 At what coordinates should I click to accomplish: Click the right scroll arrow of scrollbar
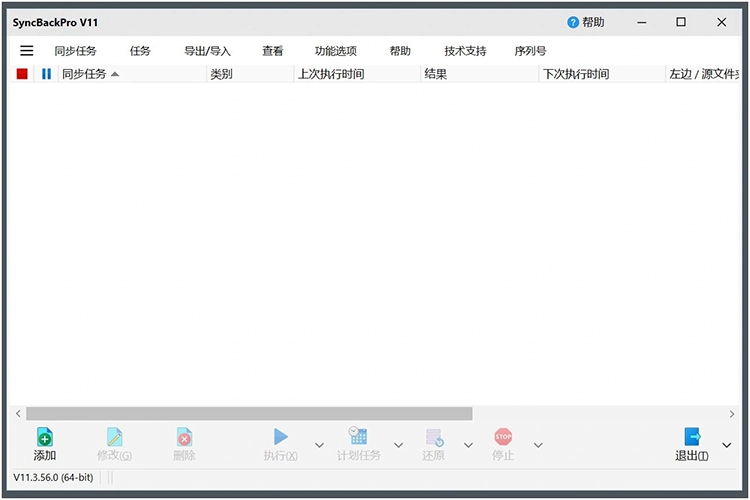pyautogui.click(x=732, y=413)
